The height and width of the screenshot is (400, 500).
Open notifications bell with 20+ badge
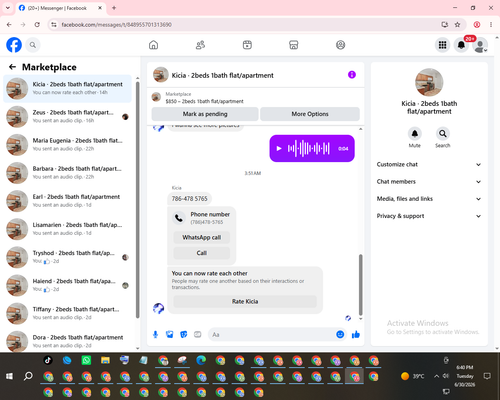point(461,45)
